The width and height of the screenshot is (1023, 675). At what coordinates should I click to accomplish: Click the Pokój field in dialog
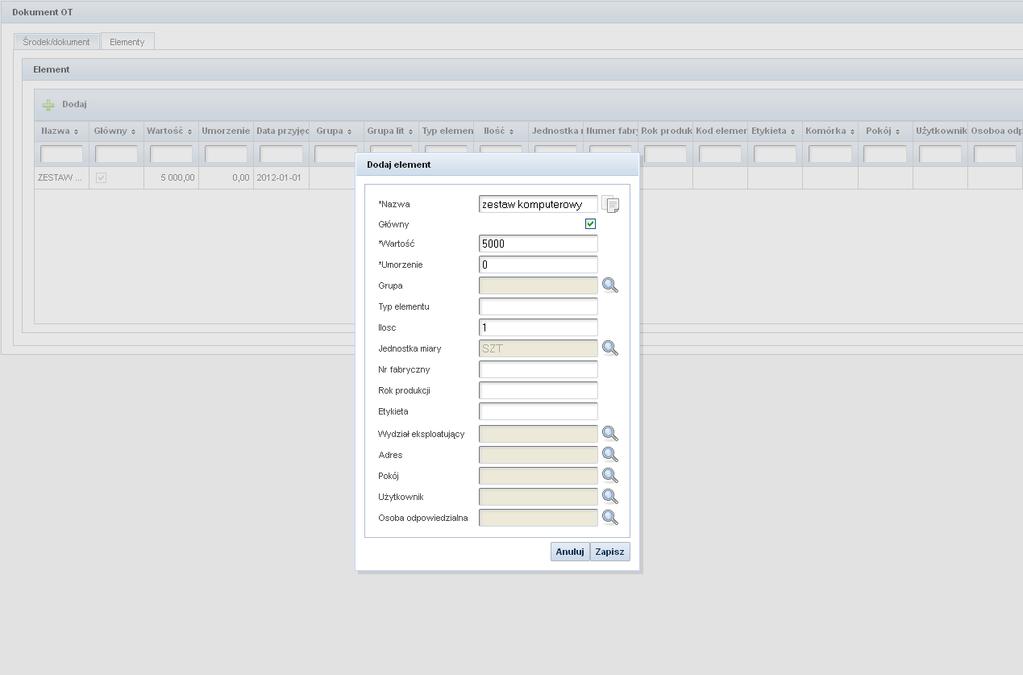pyautogui.click(x=538, y=475)
